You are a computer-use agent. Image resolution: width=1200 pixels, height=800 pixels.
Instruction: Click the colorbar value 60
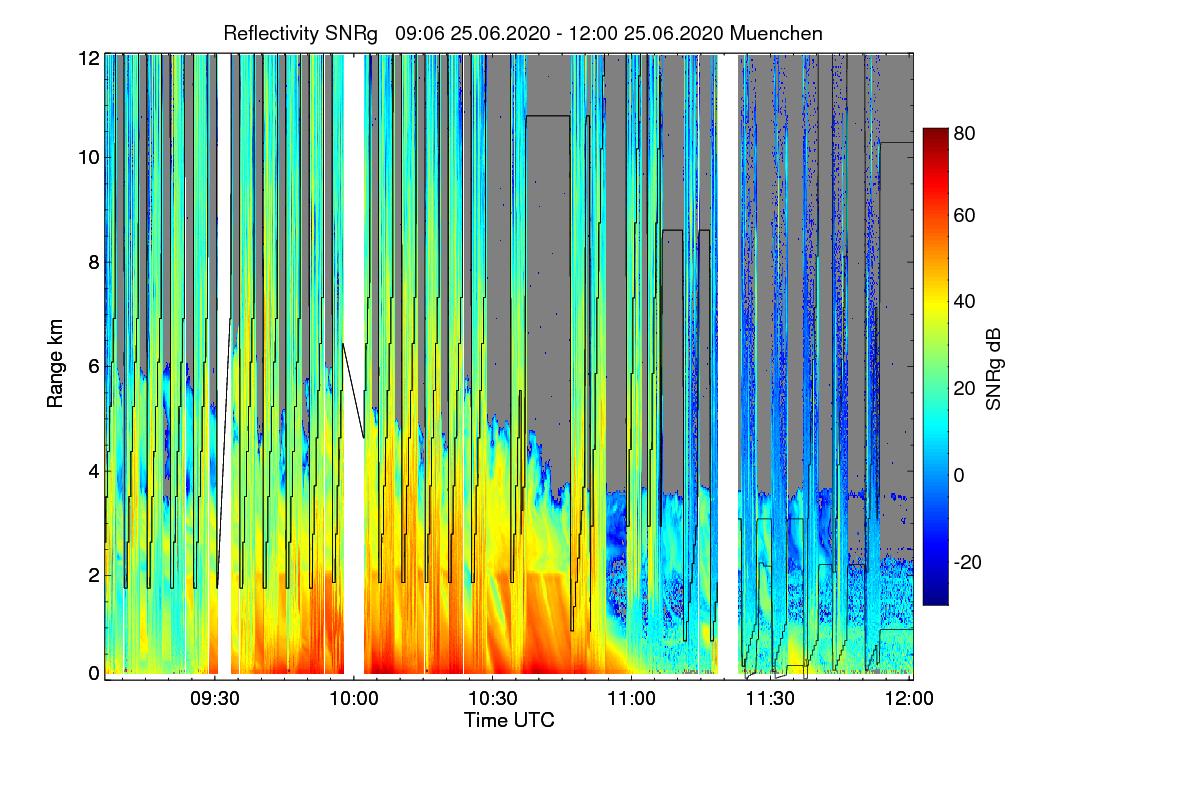[x=965, y=215]
